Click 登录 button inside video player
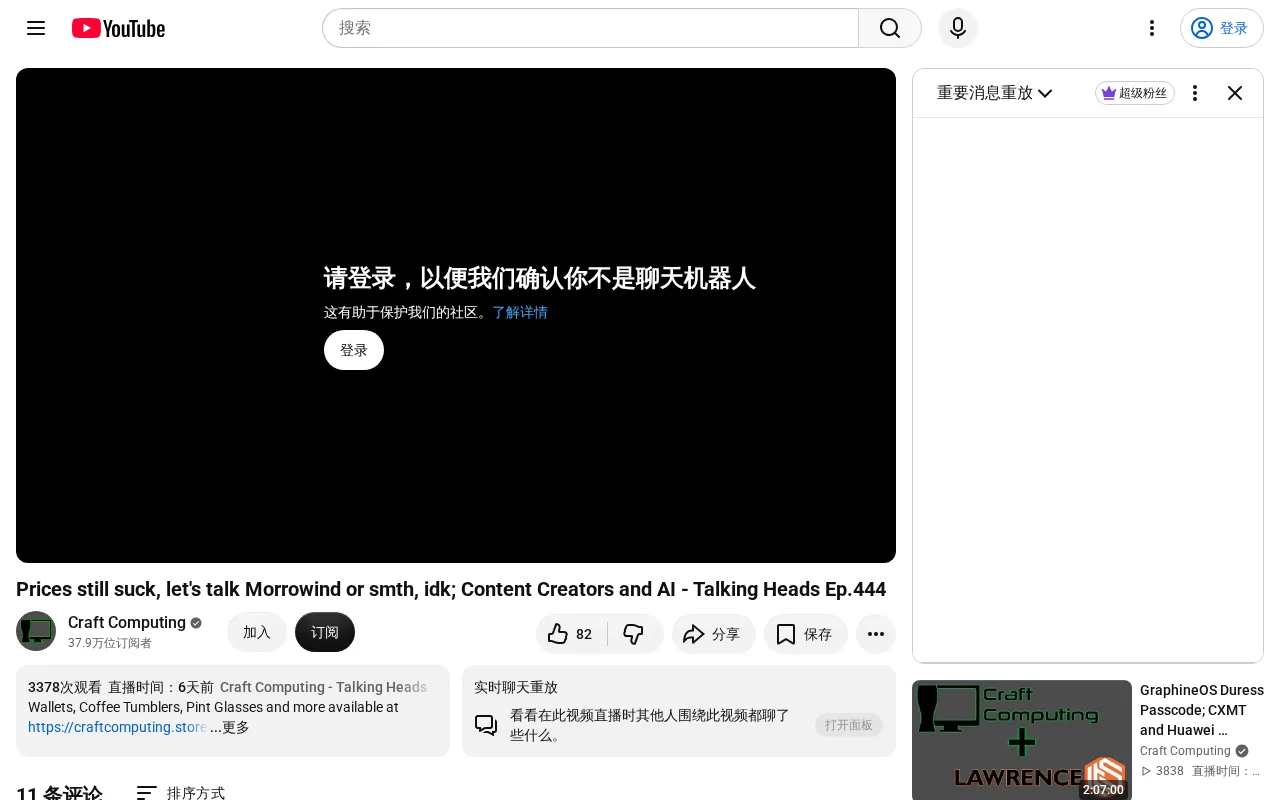 [x=354, y=350]
